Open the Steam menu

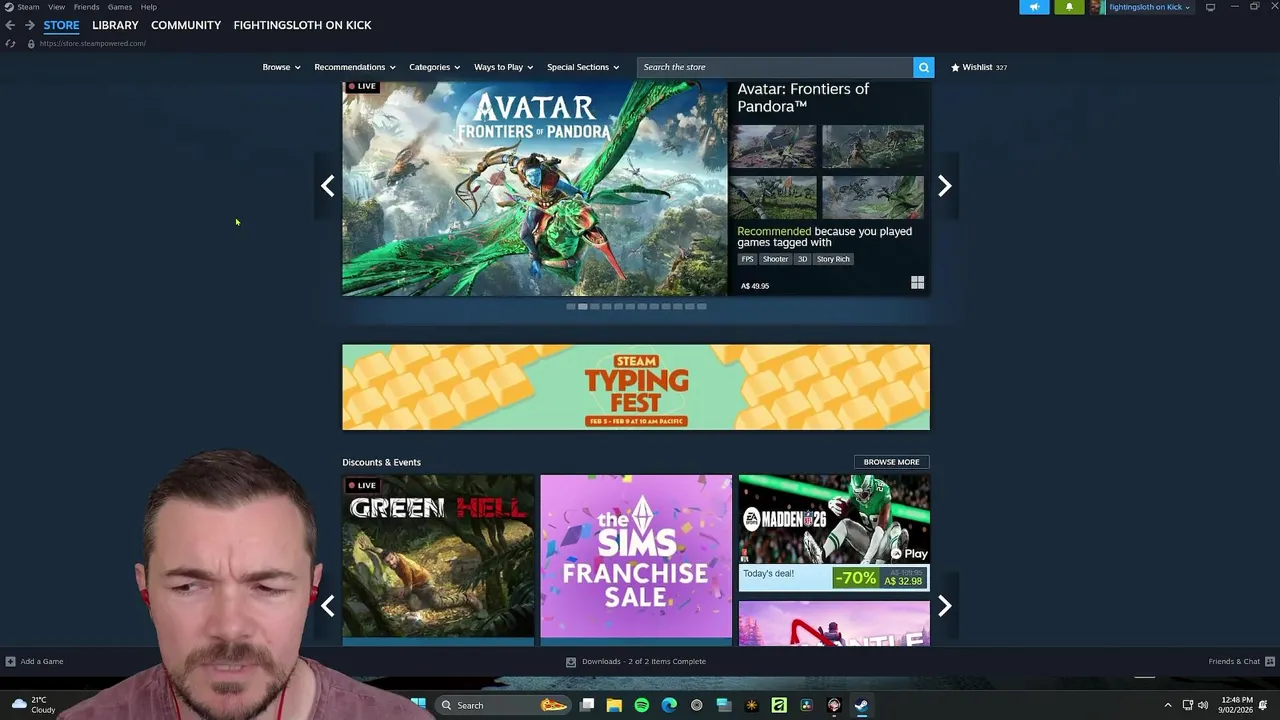(28, 7)
